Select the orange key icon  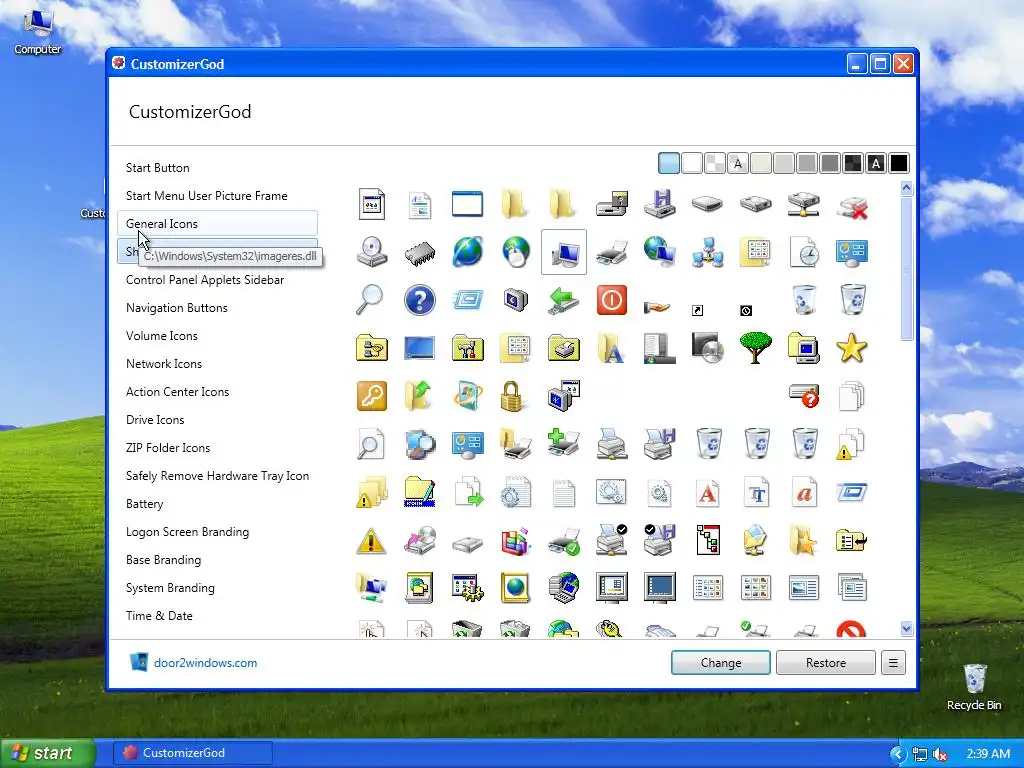372,396
